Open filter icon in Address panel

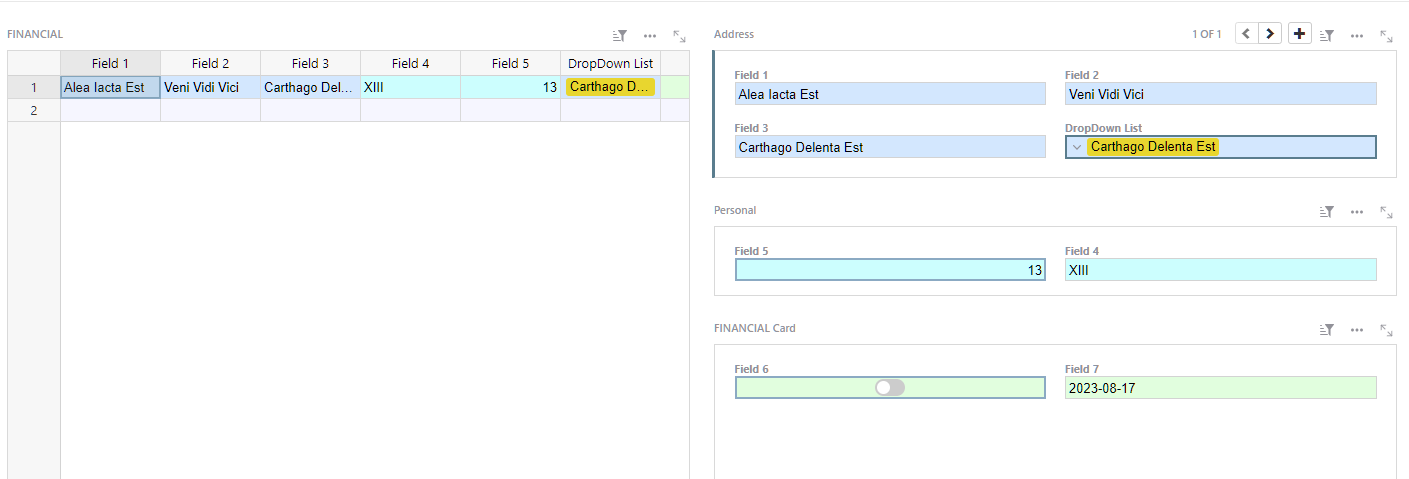tap(1327, 35)
